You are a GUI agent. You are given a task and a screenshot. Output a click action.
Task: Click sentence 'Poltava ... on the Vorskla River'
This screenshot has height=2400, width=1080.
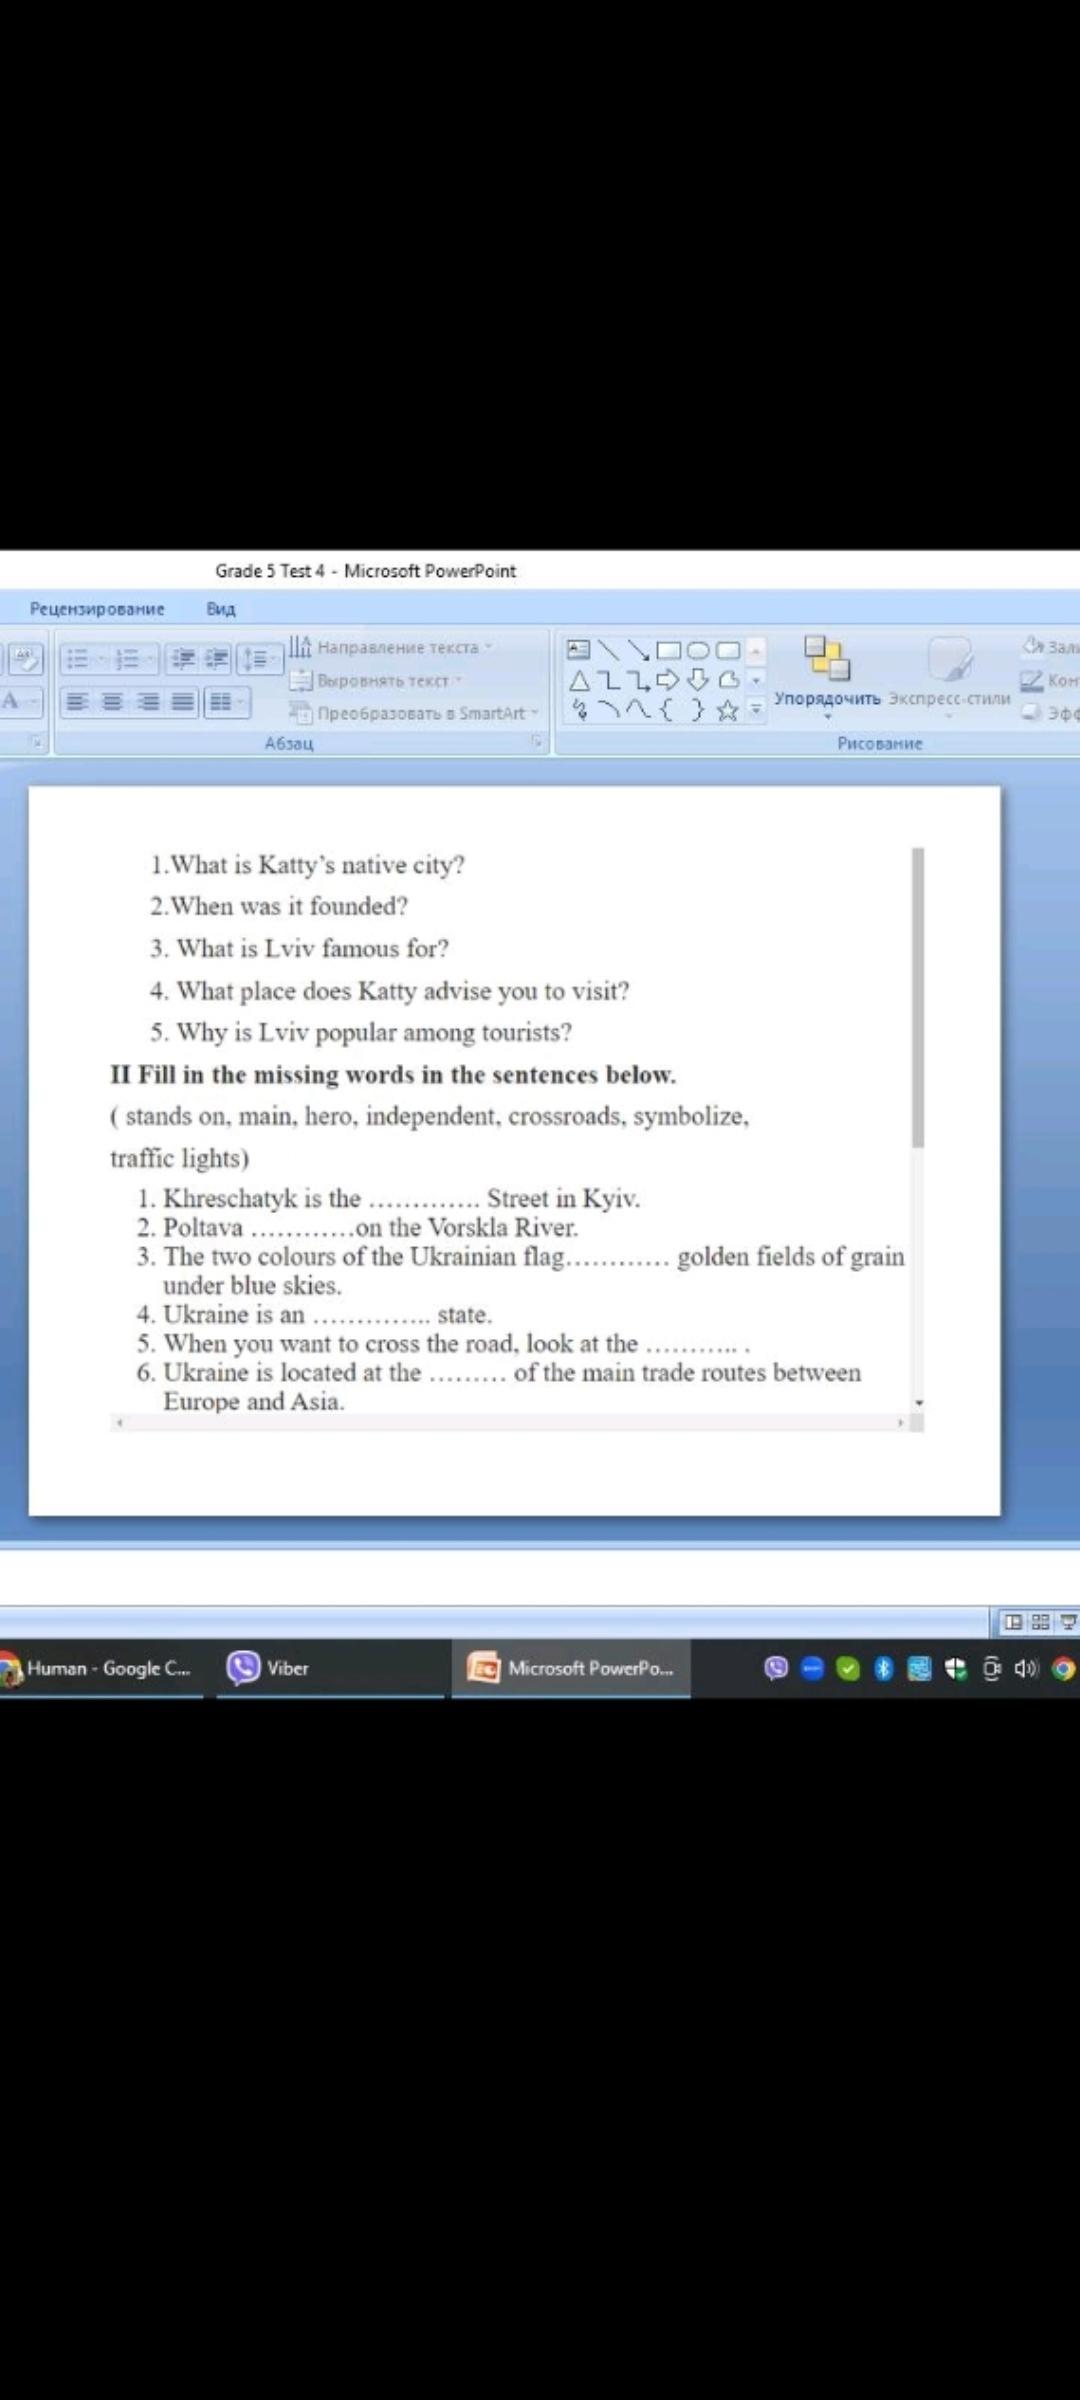(358, 1227)
